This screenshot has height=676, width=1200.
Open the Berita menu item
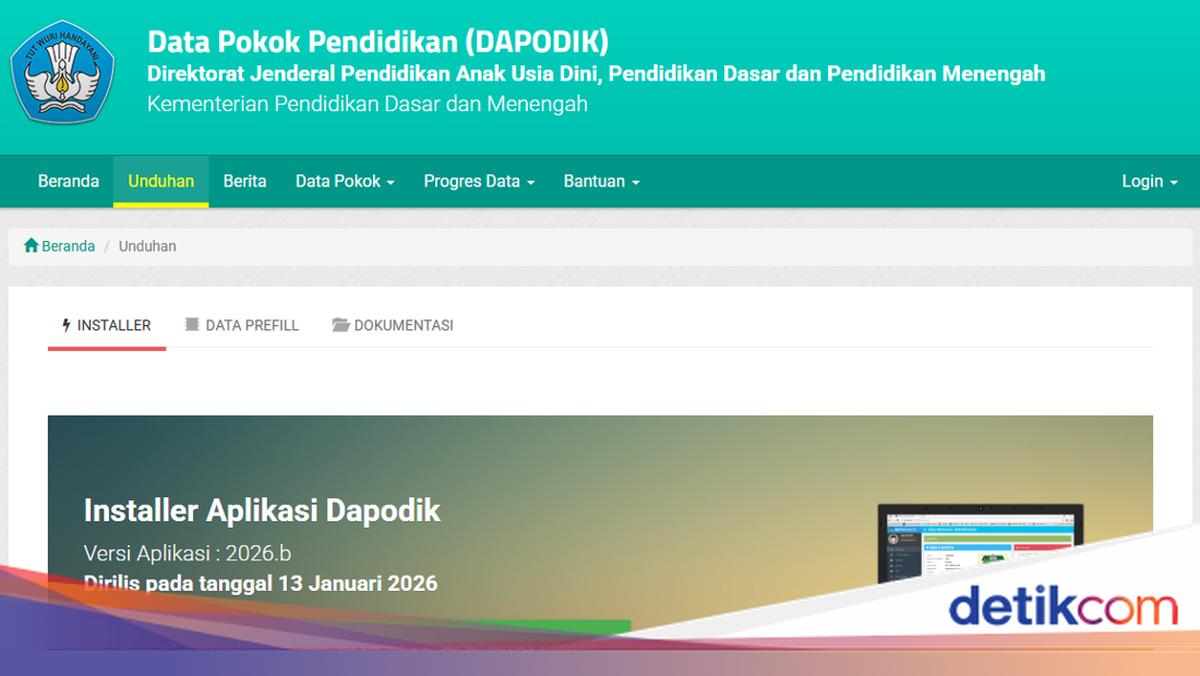tap(245, 181)
